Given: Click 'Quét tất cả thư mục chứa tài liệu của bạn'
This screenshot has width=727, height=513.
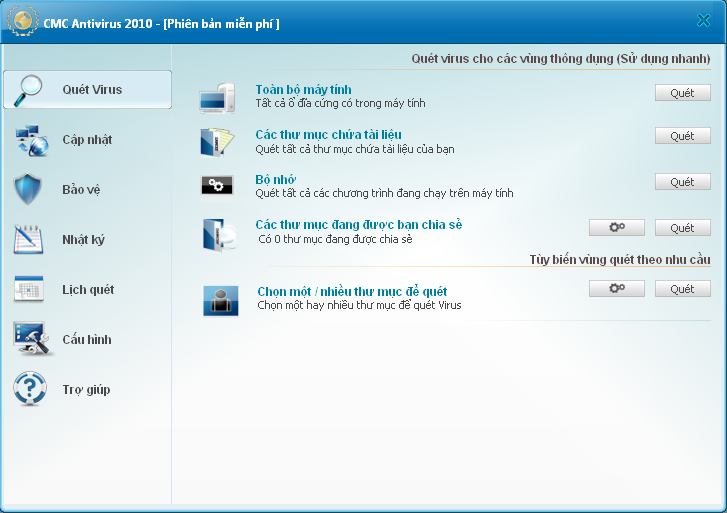Looking at the screenshot, I should click(x=355, y=149).
